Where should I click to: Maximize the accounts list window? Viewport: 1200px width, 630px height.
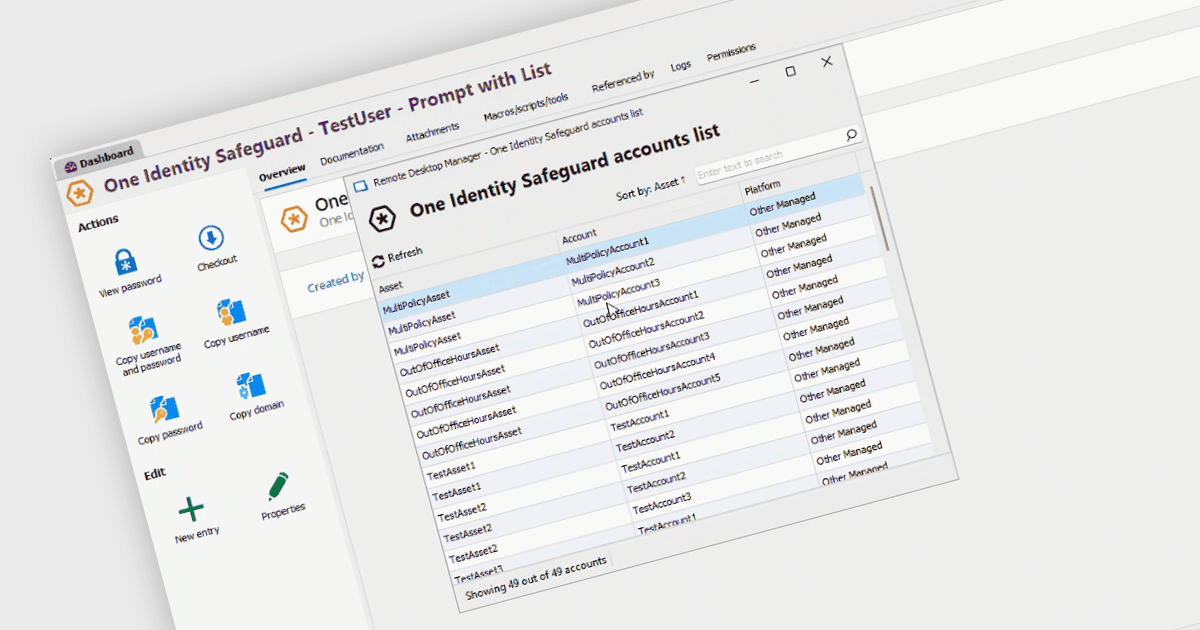pyautogui.click(x=790, y=71)
